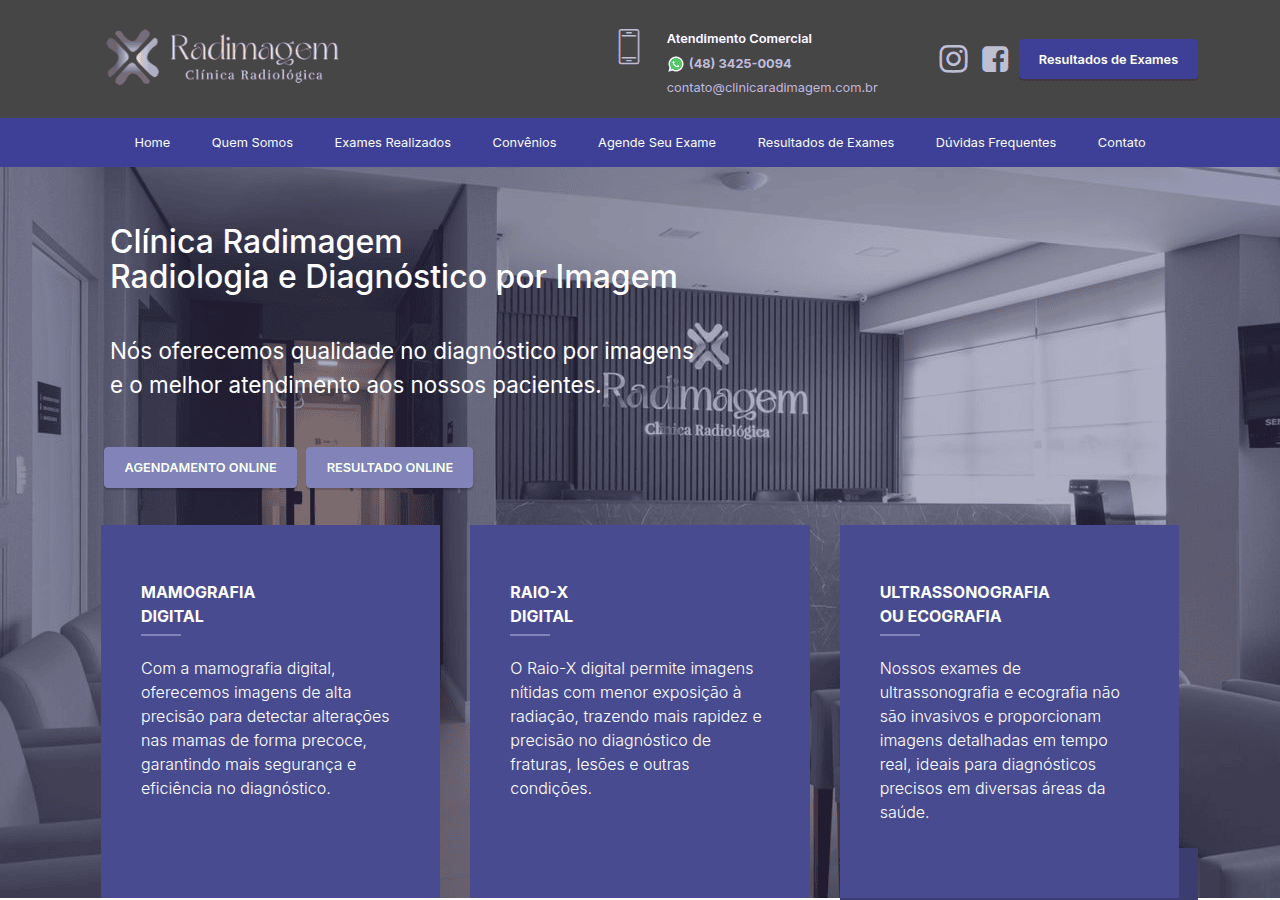
Task: Open the Dúvidas Frequentes menu item
Action: pyautogui.click(x=996, y=143)
